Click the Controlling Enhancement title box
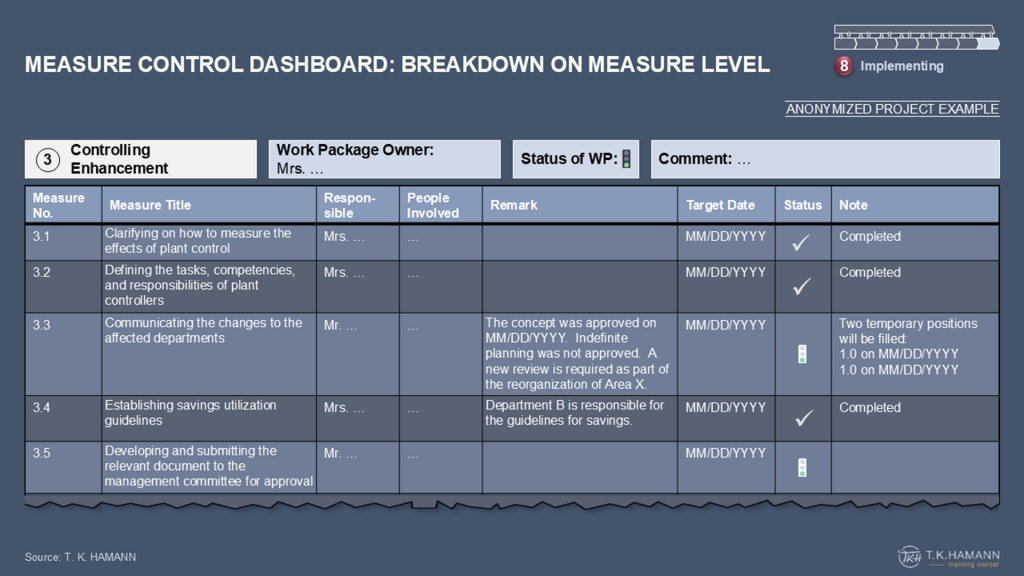Image resolution: width=1024 pixels, height=576 pixels. tap(140, 159)
